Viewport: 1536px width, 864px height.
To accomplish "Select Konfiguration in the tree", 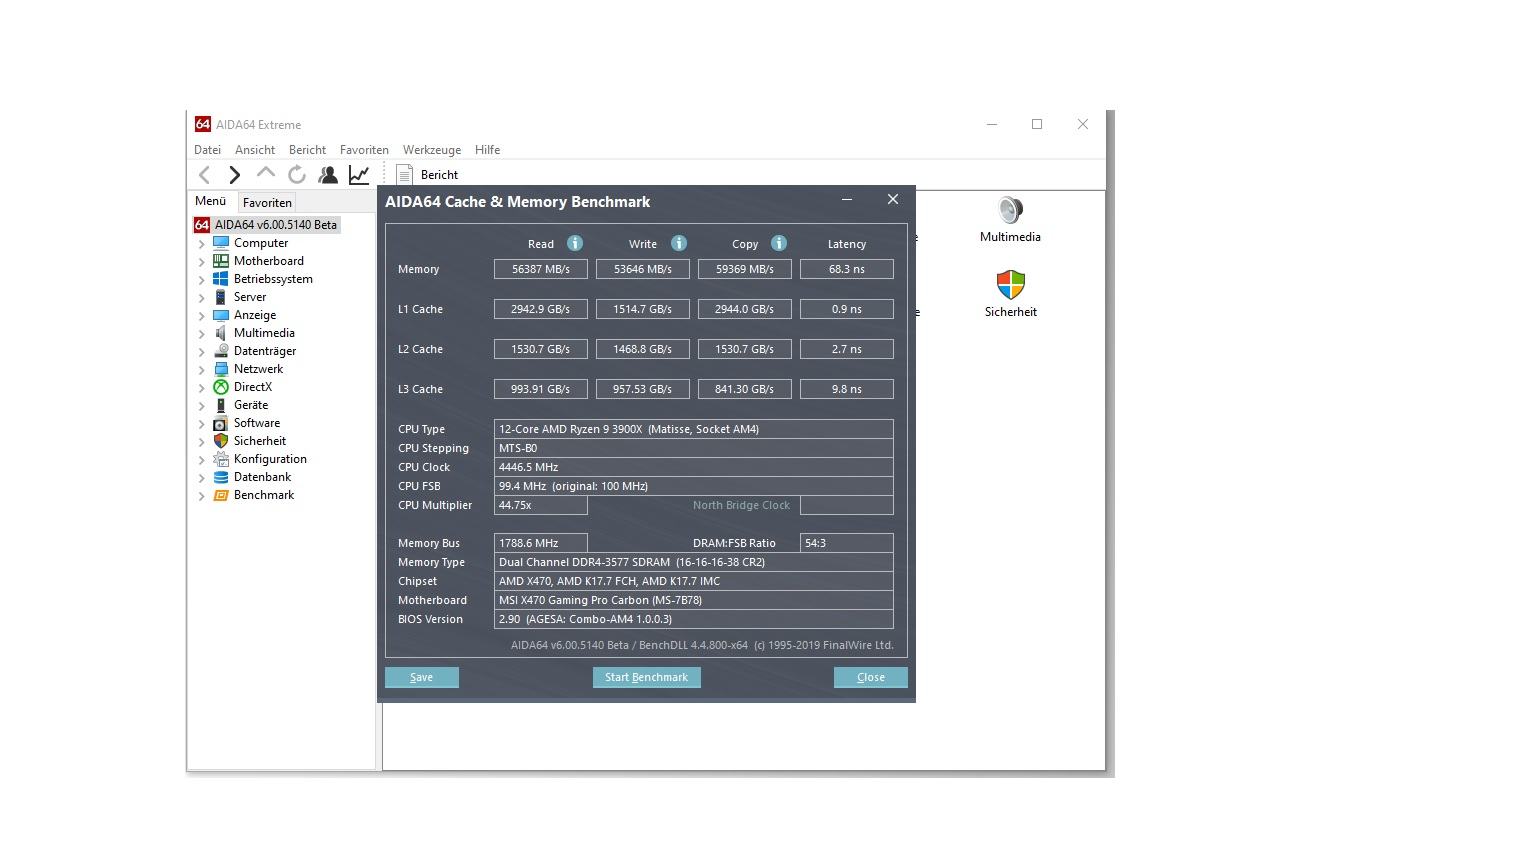I will click(270, 459).
